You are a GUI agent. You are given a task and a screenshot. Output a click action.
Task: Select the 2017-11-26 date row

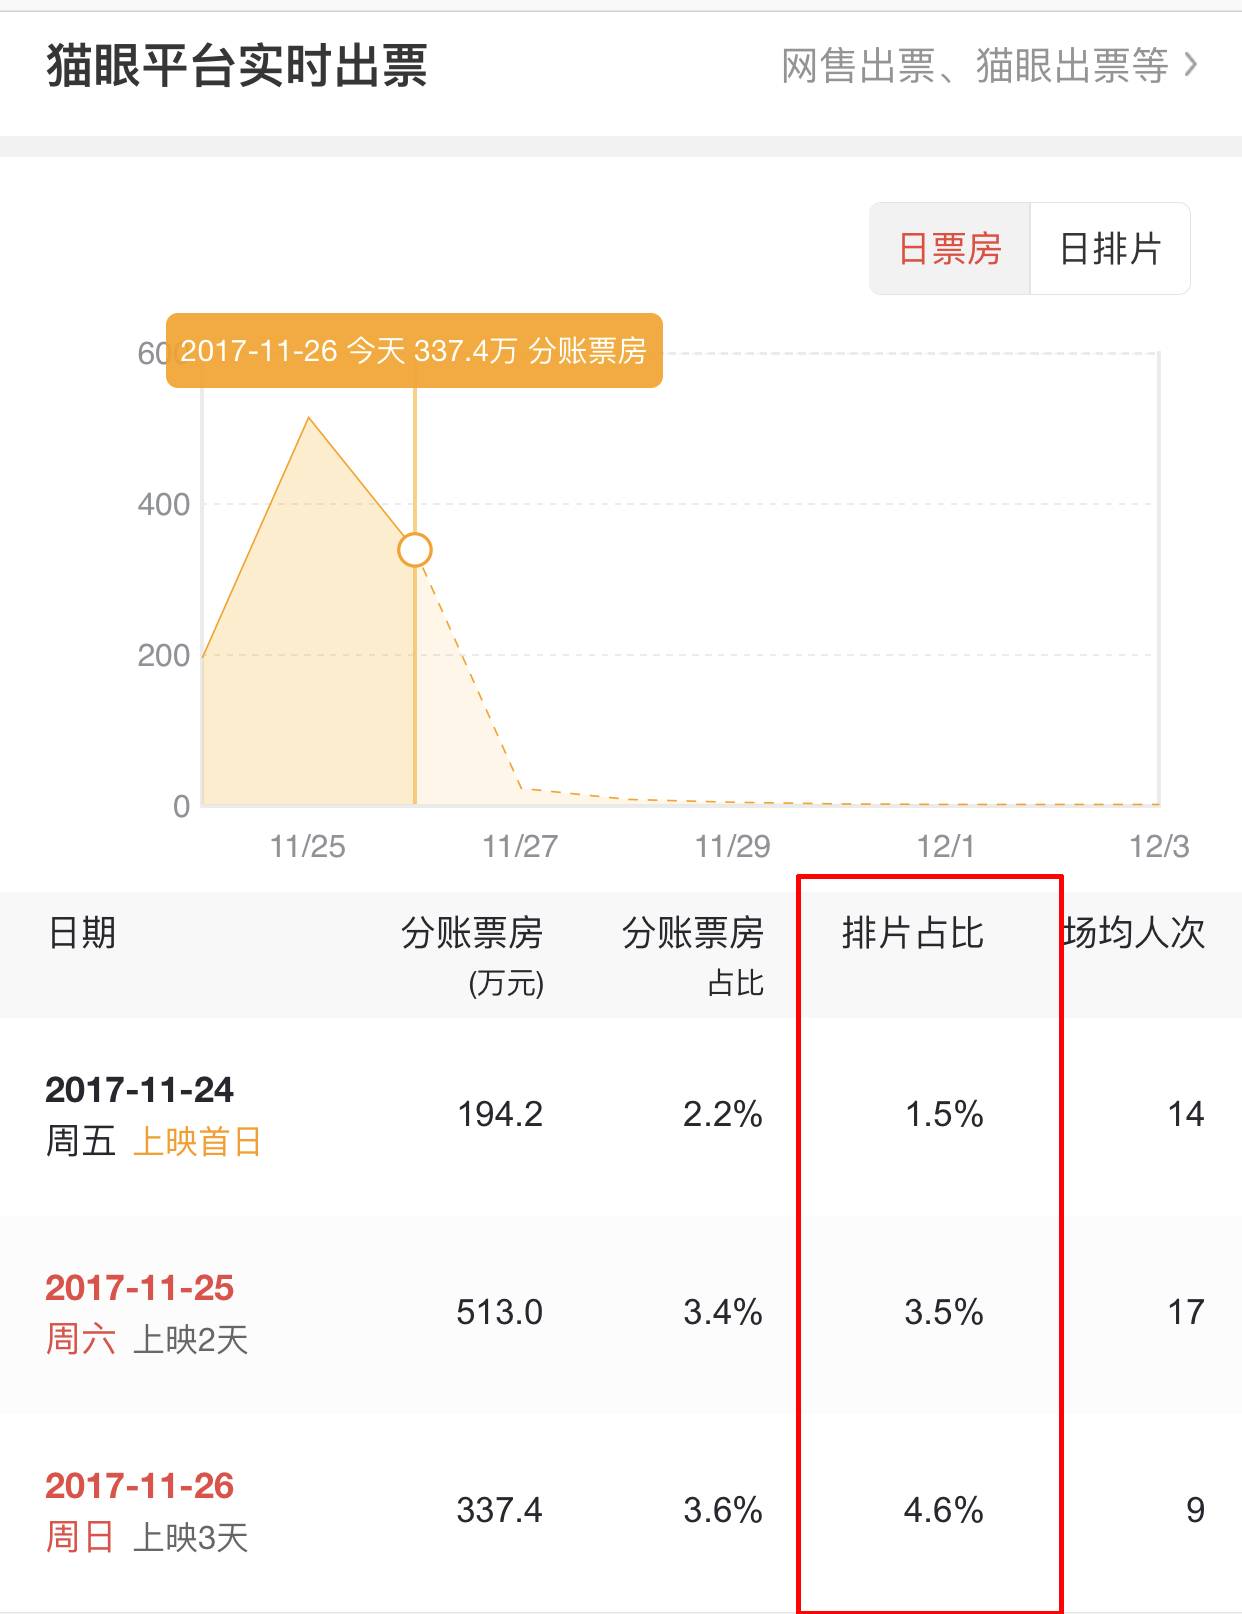(x=621, y=1512)
